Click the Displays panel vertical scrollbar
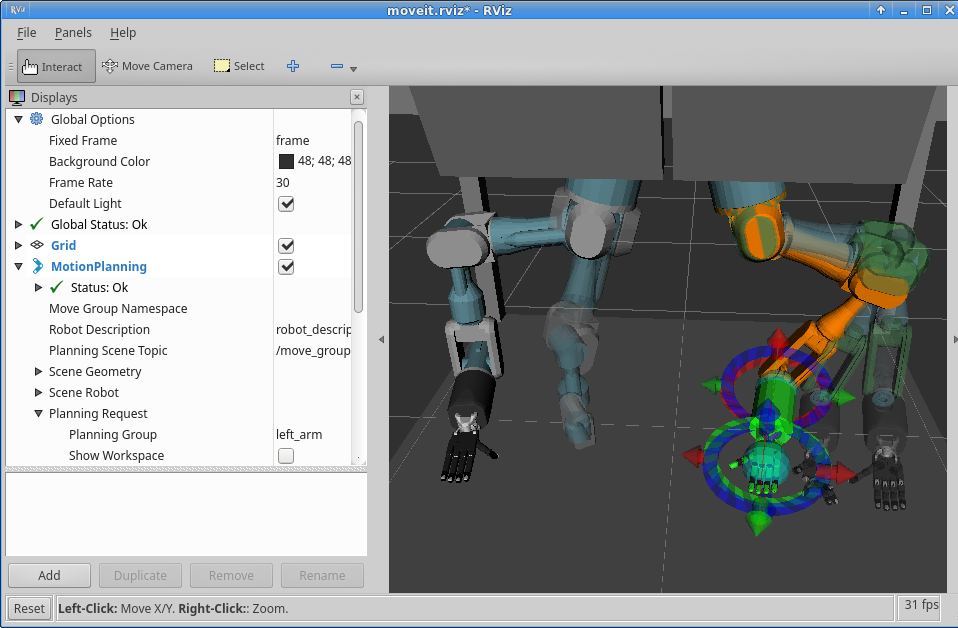 [358, 217]
